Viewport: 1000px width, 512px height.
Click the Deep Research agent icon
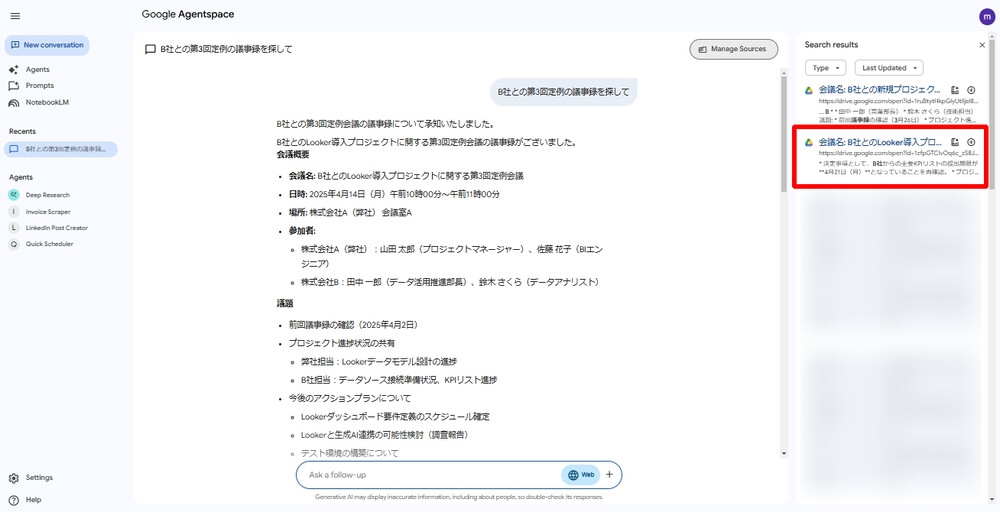point(14,195)
